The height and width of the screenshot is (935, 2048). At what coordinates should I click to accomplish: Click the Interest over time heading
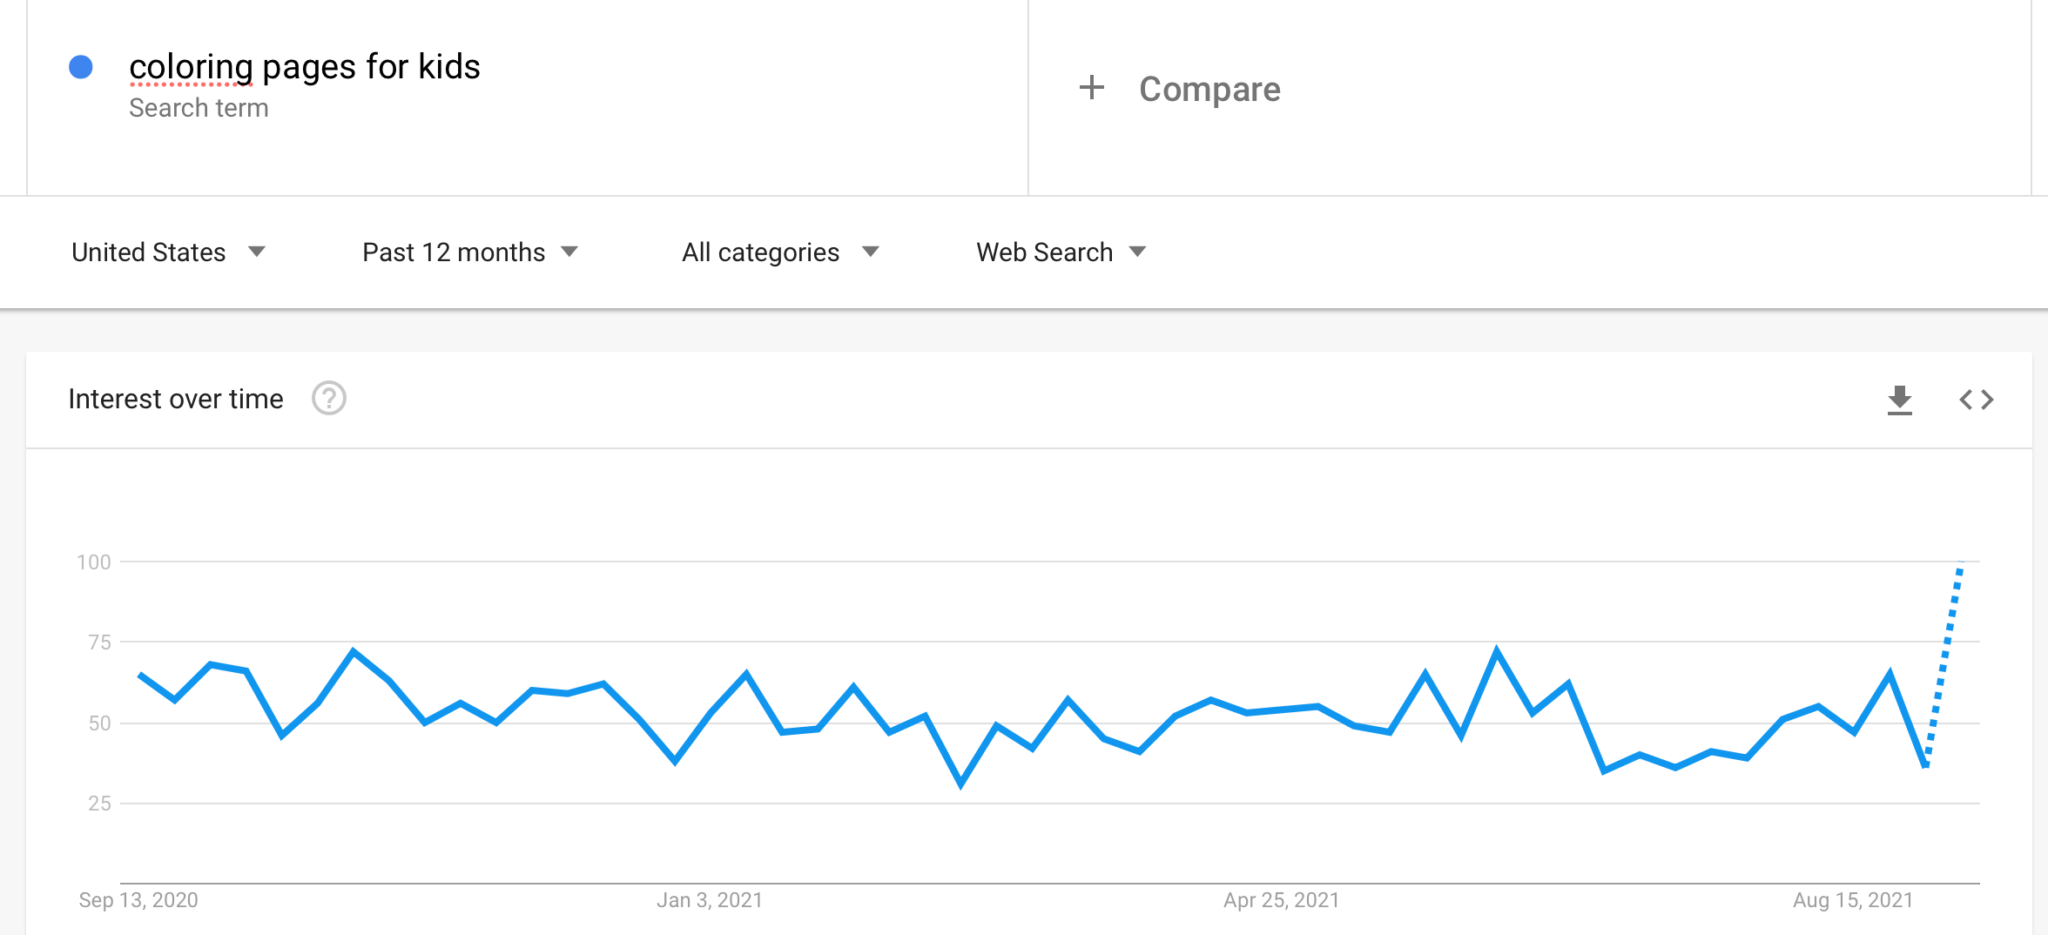coord(176,399)
